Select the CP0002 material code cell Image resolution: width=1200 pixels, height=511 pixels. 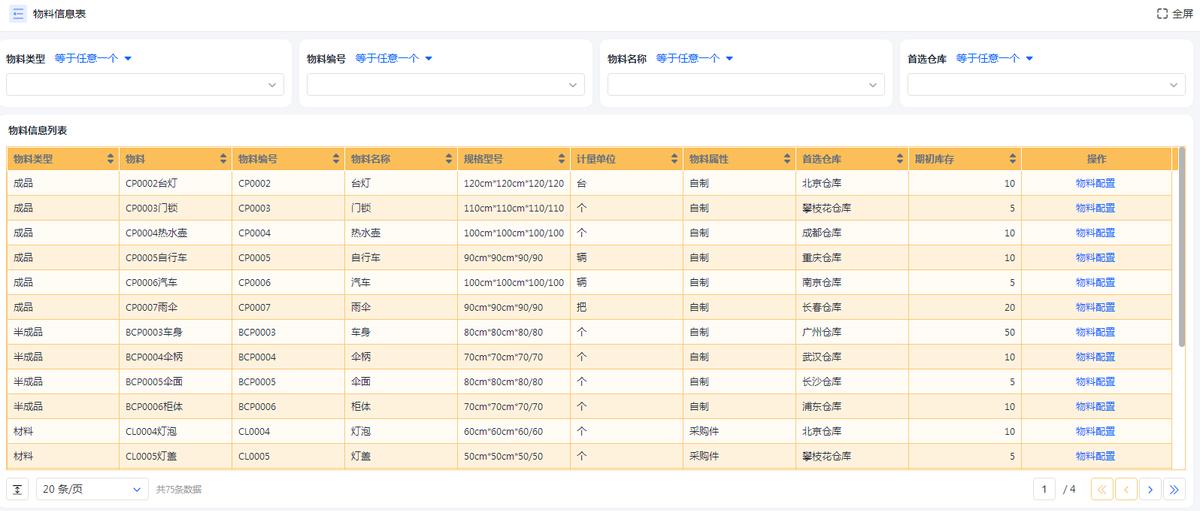288,183
